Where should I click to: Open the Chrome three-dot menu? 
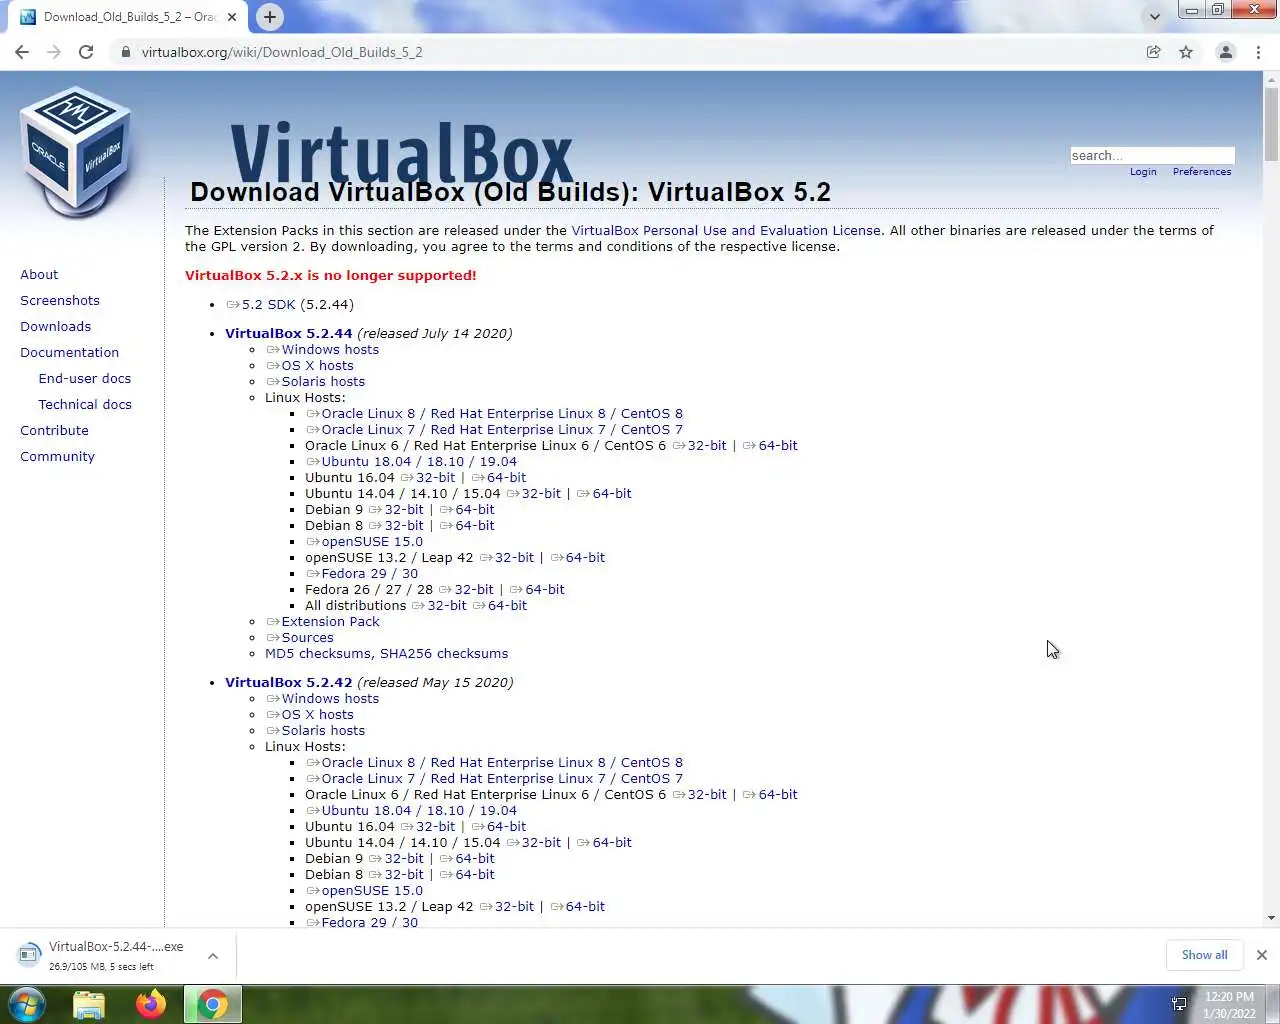[1258, 52]
